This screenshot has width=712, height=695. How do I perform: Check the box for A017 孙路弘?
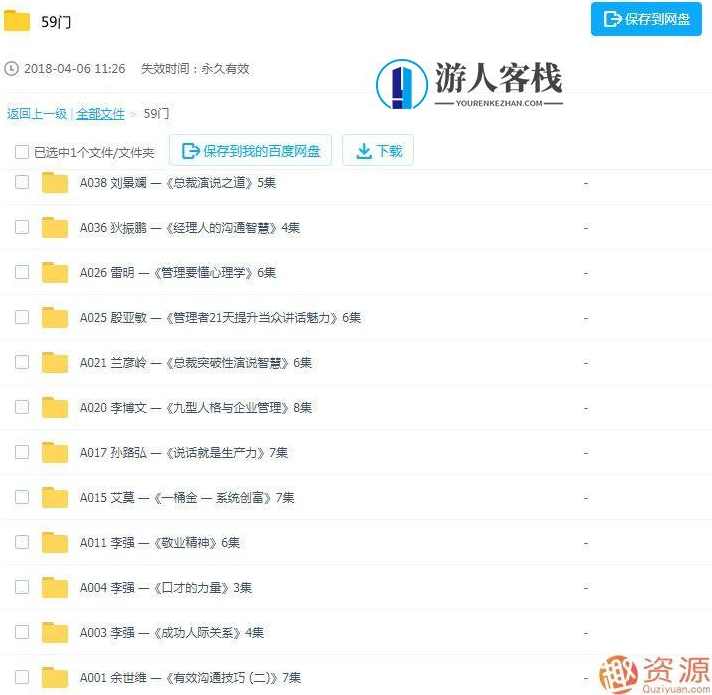(x=22, y=452)
